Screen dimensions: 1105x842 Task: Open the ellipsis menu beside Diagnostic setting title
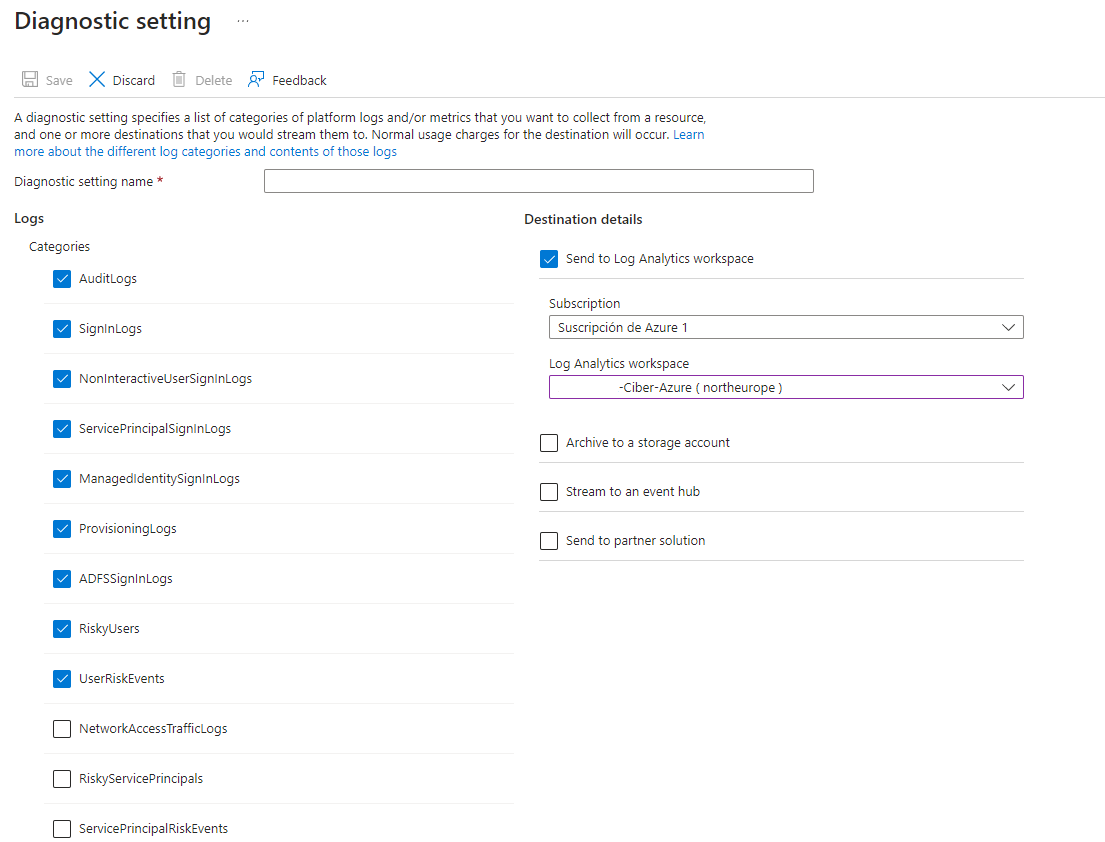point(243,21)
